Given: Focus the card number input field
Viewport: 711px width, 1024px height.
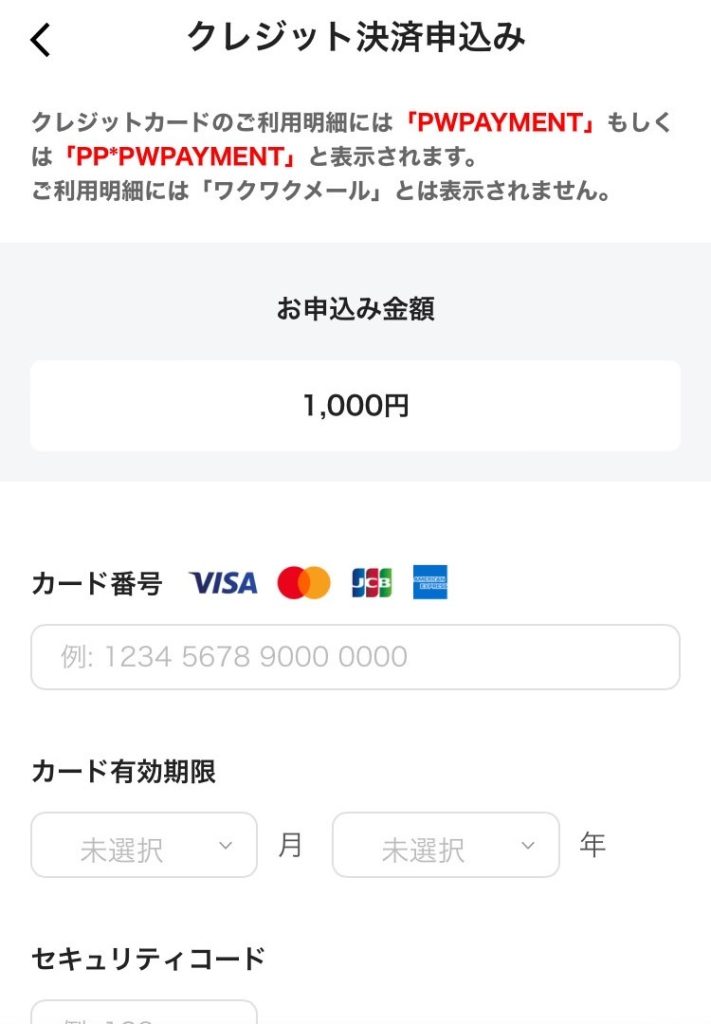Looking at the screenshot, I should (355, 657).
